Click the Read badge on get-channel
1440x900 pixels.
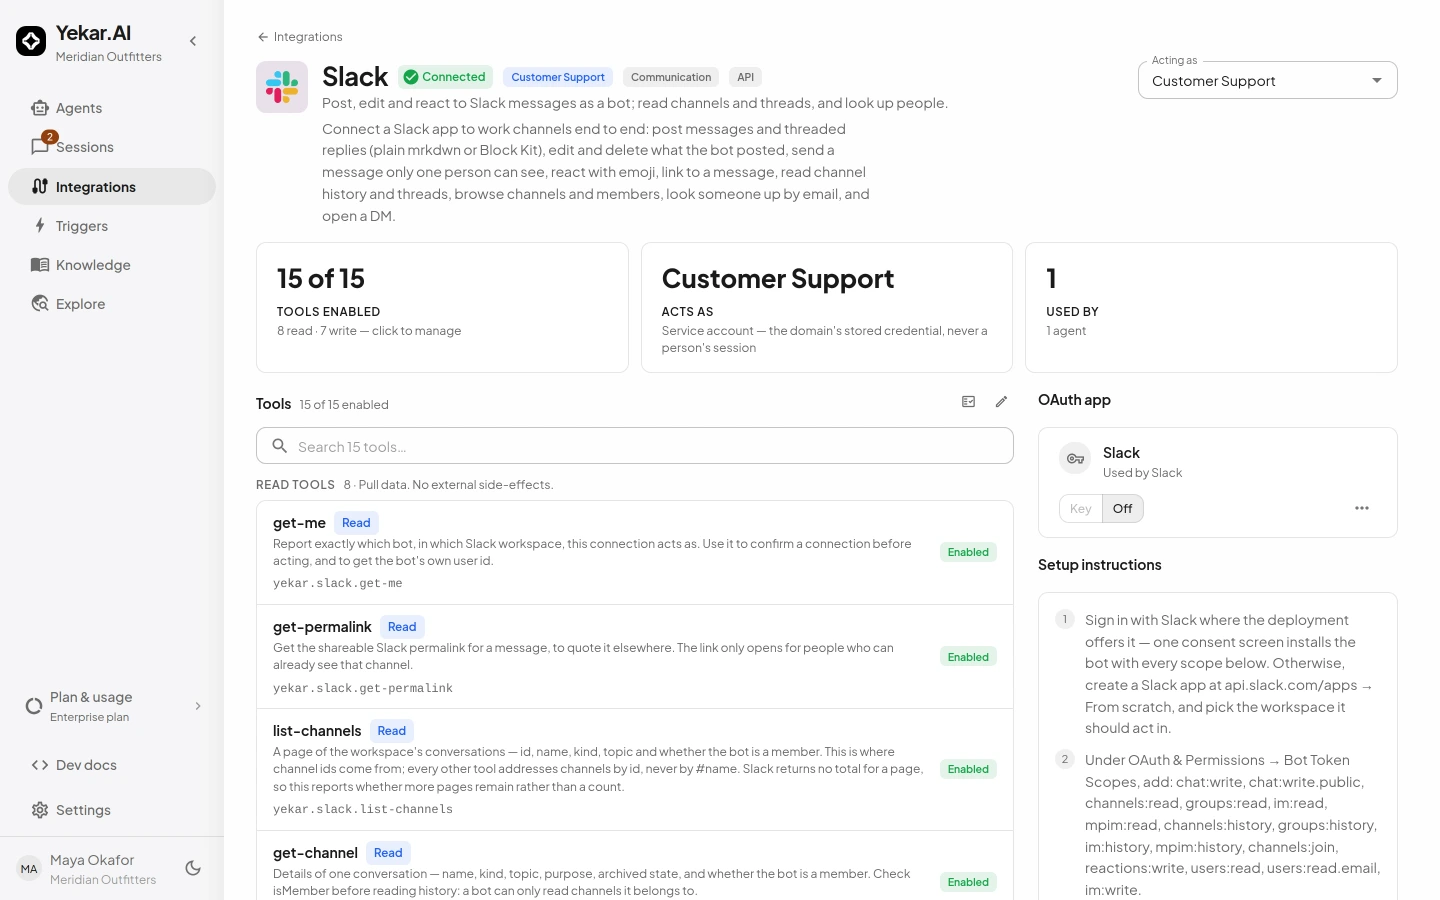click(x=388, y=853)
